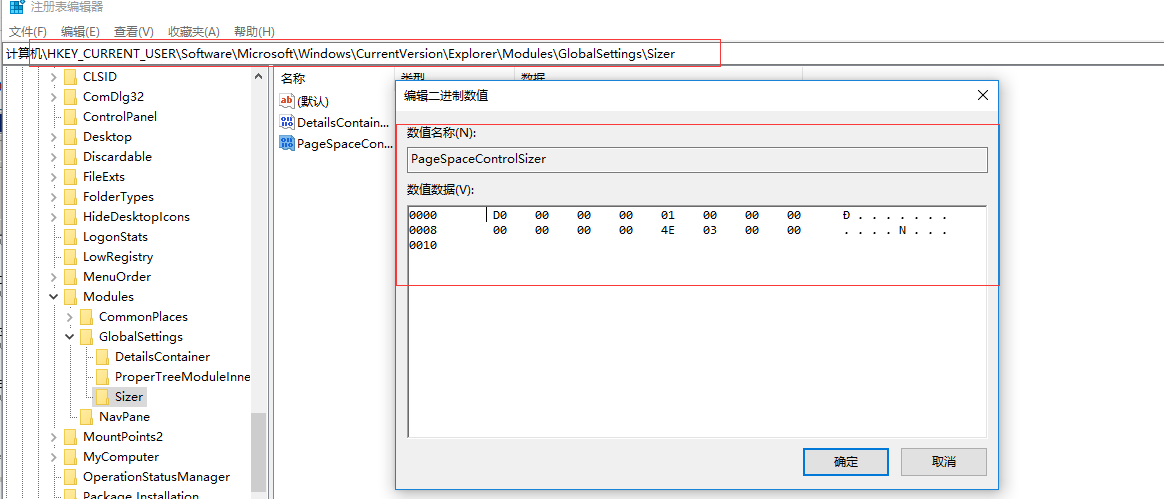Expand the Desktop tree node

53,137
